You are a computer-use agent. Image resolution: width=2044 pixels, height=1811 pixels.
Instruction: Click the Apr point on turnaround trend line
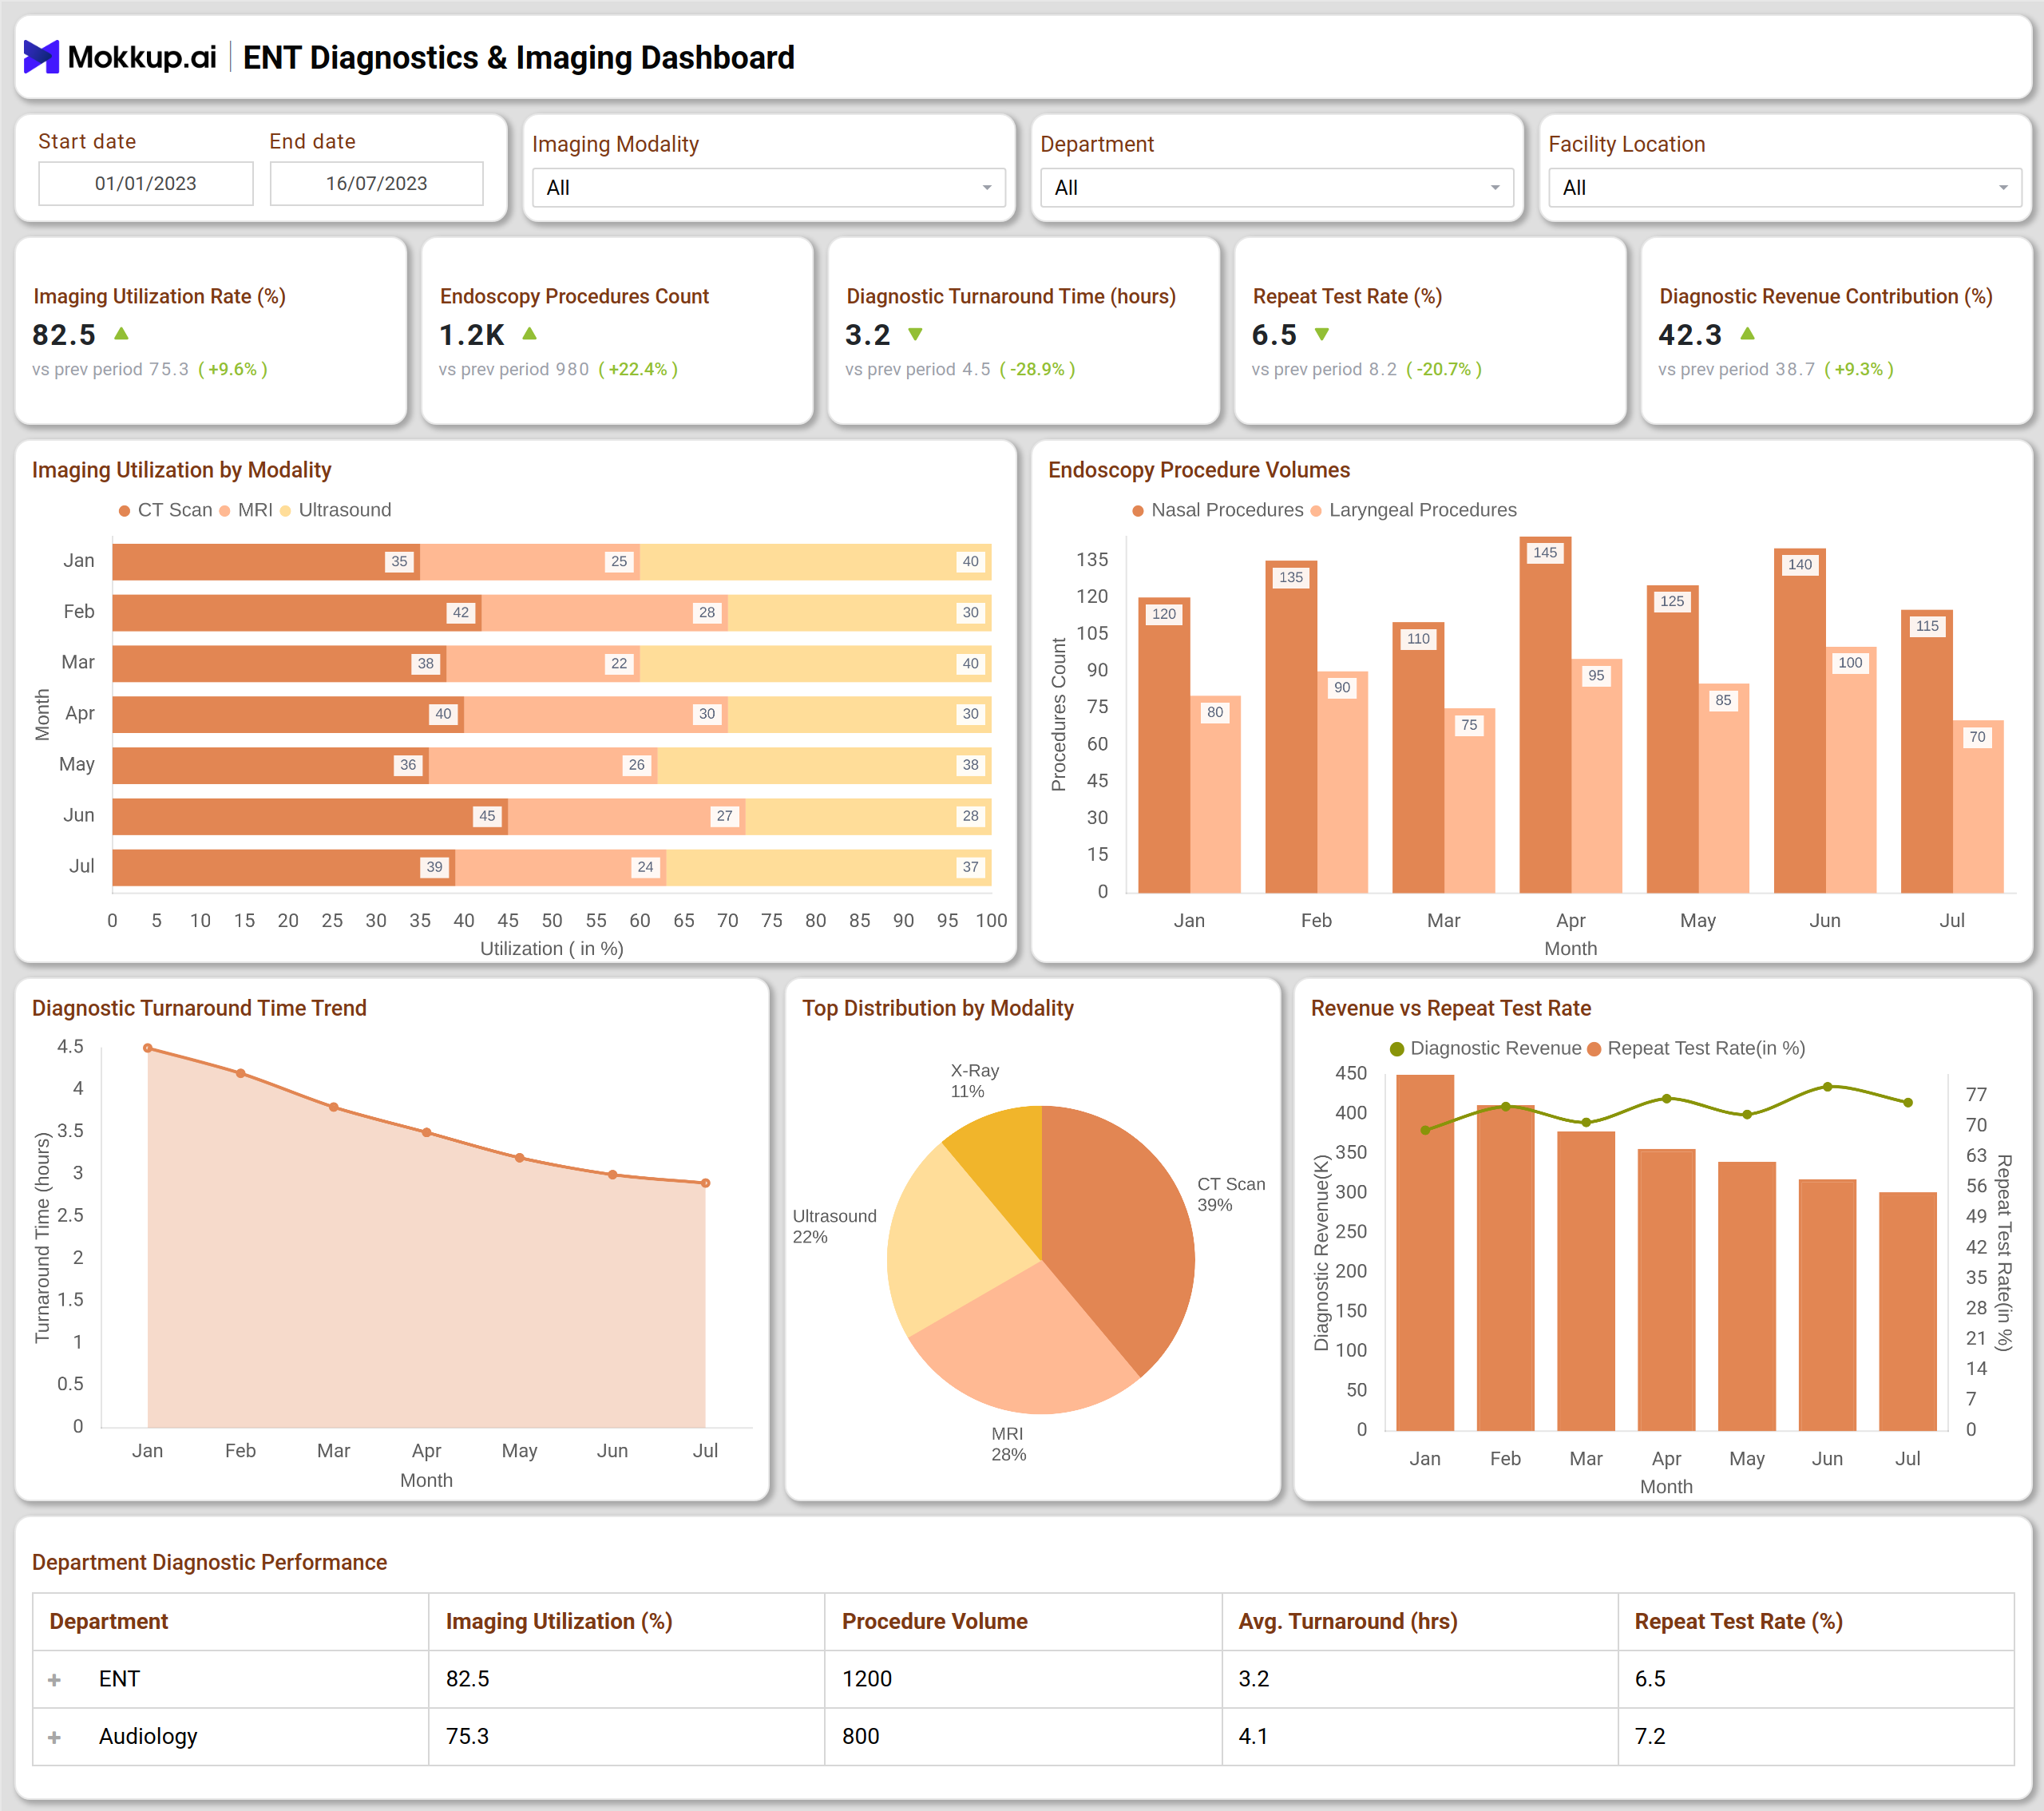click(x=427, y=1133)
